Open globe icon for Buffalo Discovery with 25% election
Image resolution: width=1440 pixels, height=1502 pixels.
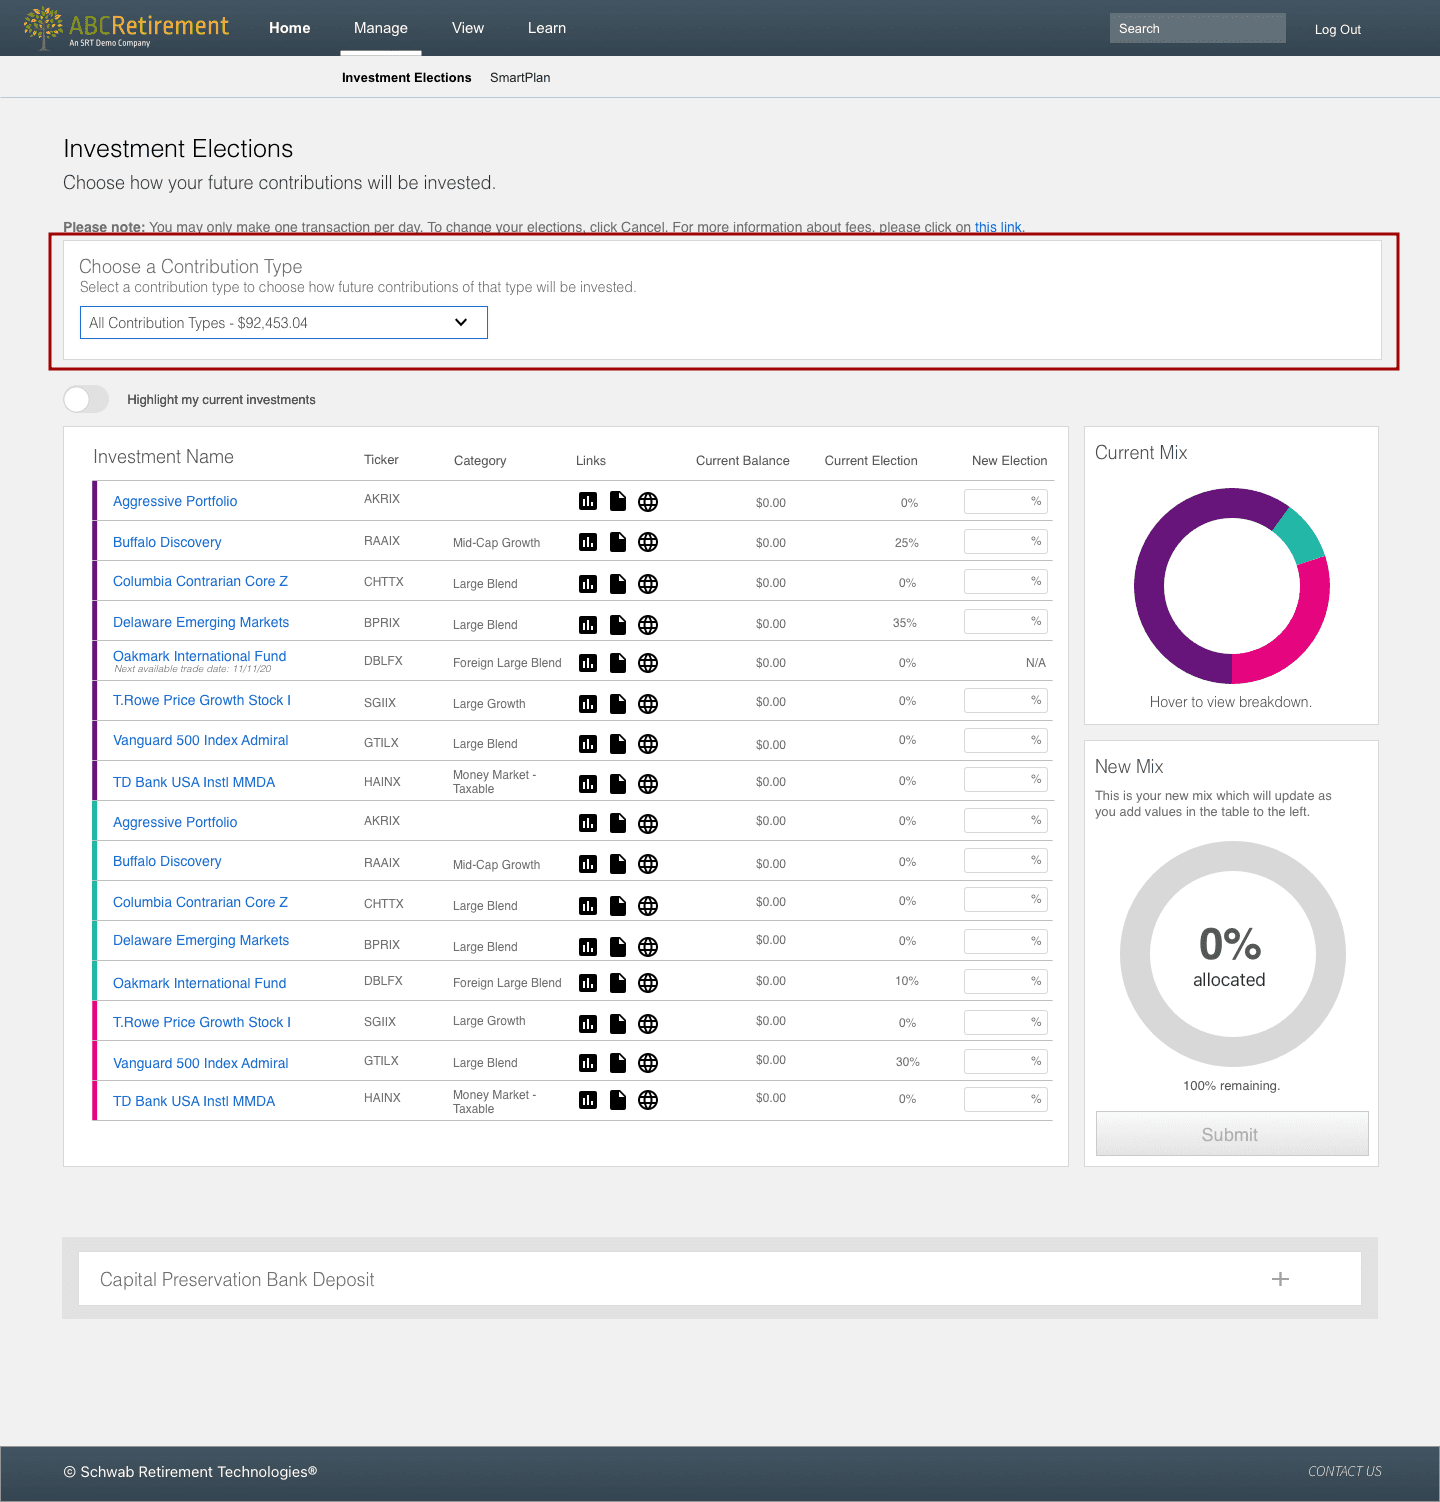coord(648,542)
